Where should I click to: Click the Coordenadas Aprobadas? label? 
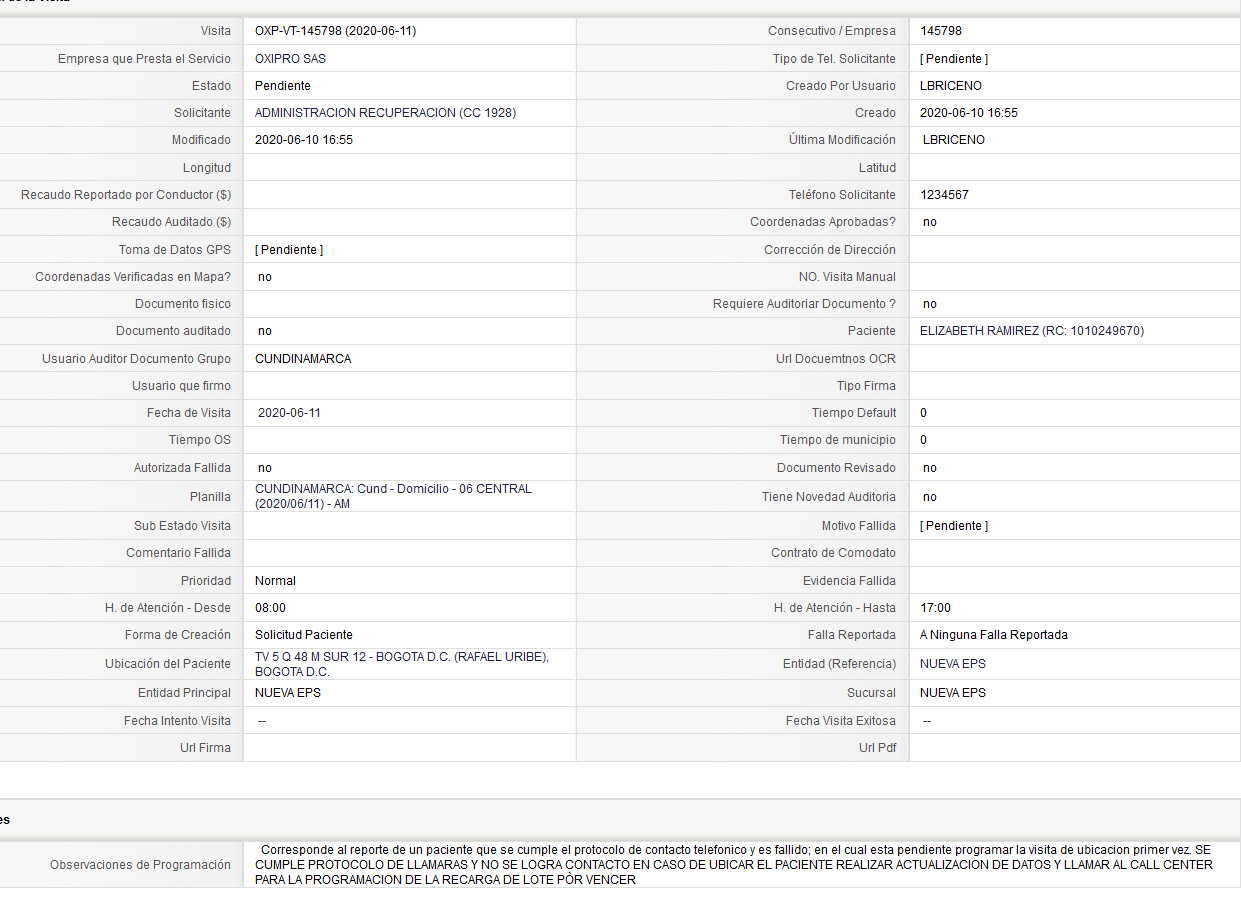click(823, 222)
